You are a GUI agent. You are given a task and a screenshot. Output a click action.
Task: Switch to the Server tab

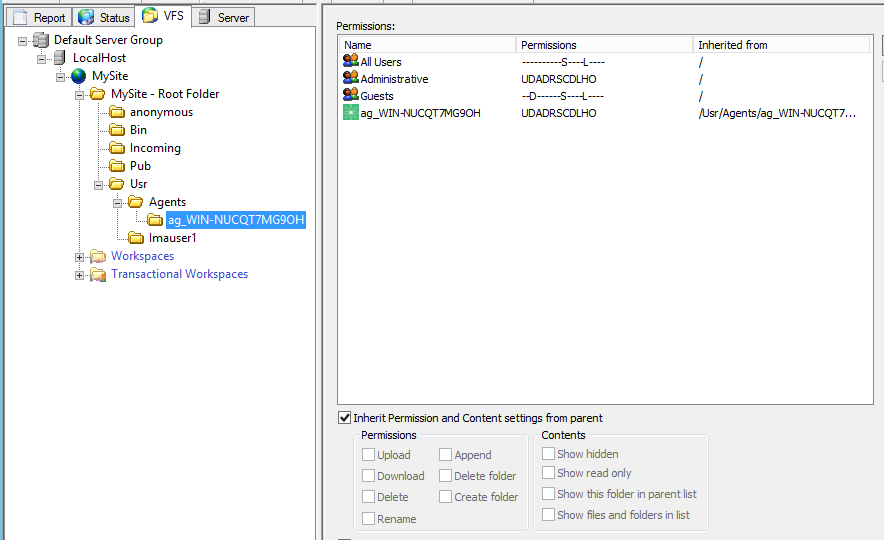pyautogui.click(x=224, y=17)
